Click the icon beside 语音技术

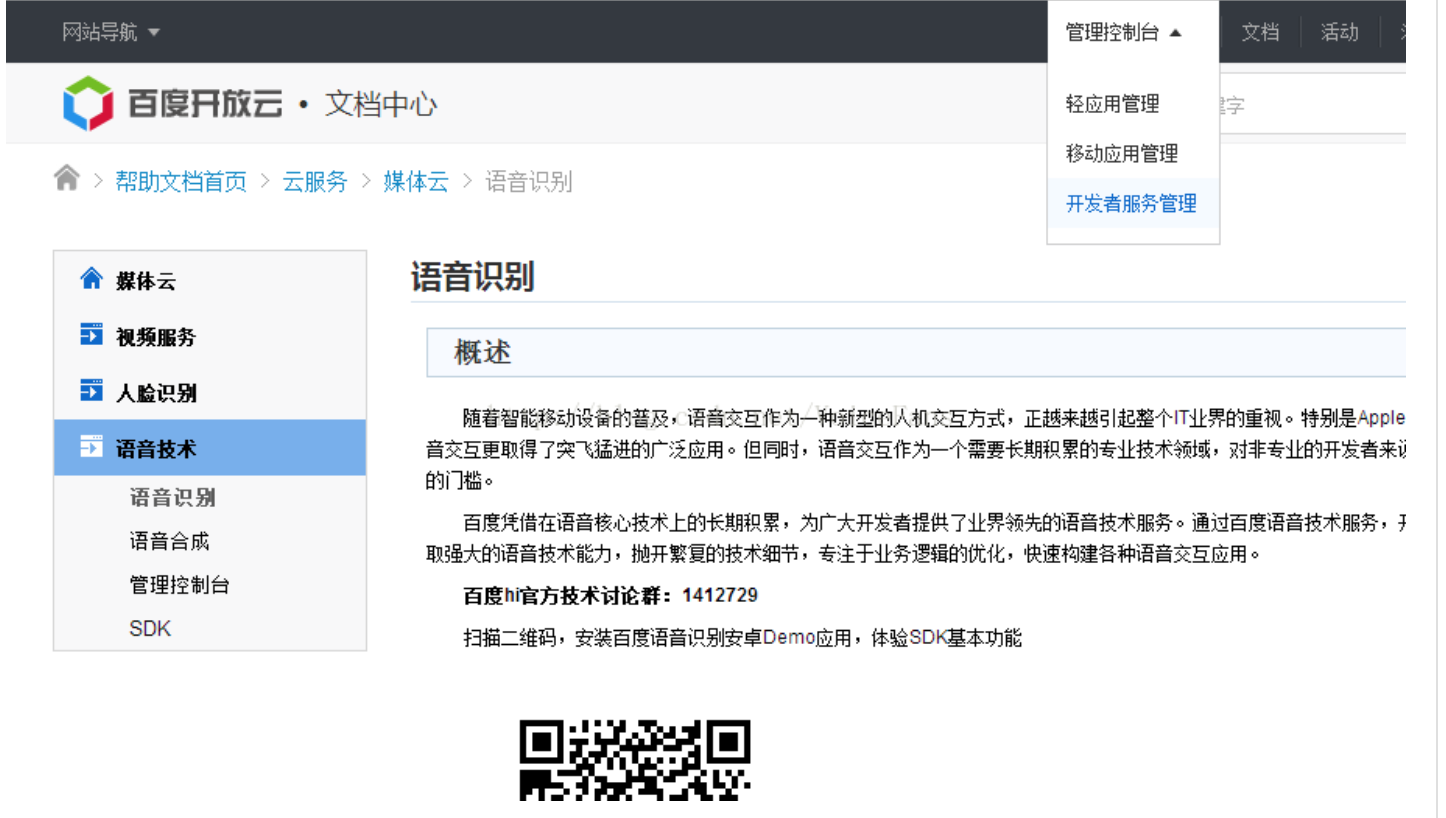(x=91, y=447)
